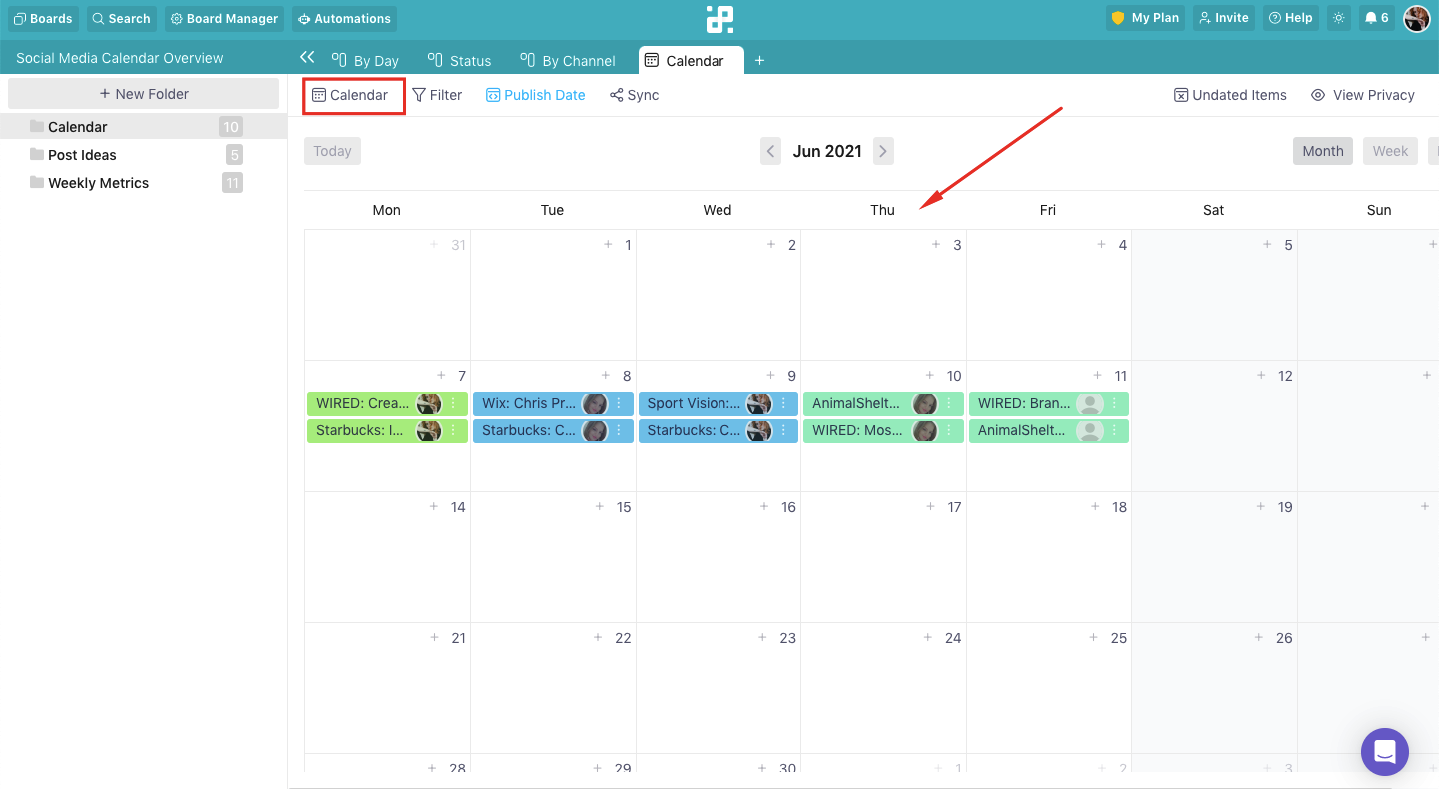The height and width of the screenshot is (789, 1439).
Task: Click the Today button
Action: (x=332, y=151)
